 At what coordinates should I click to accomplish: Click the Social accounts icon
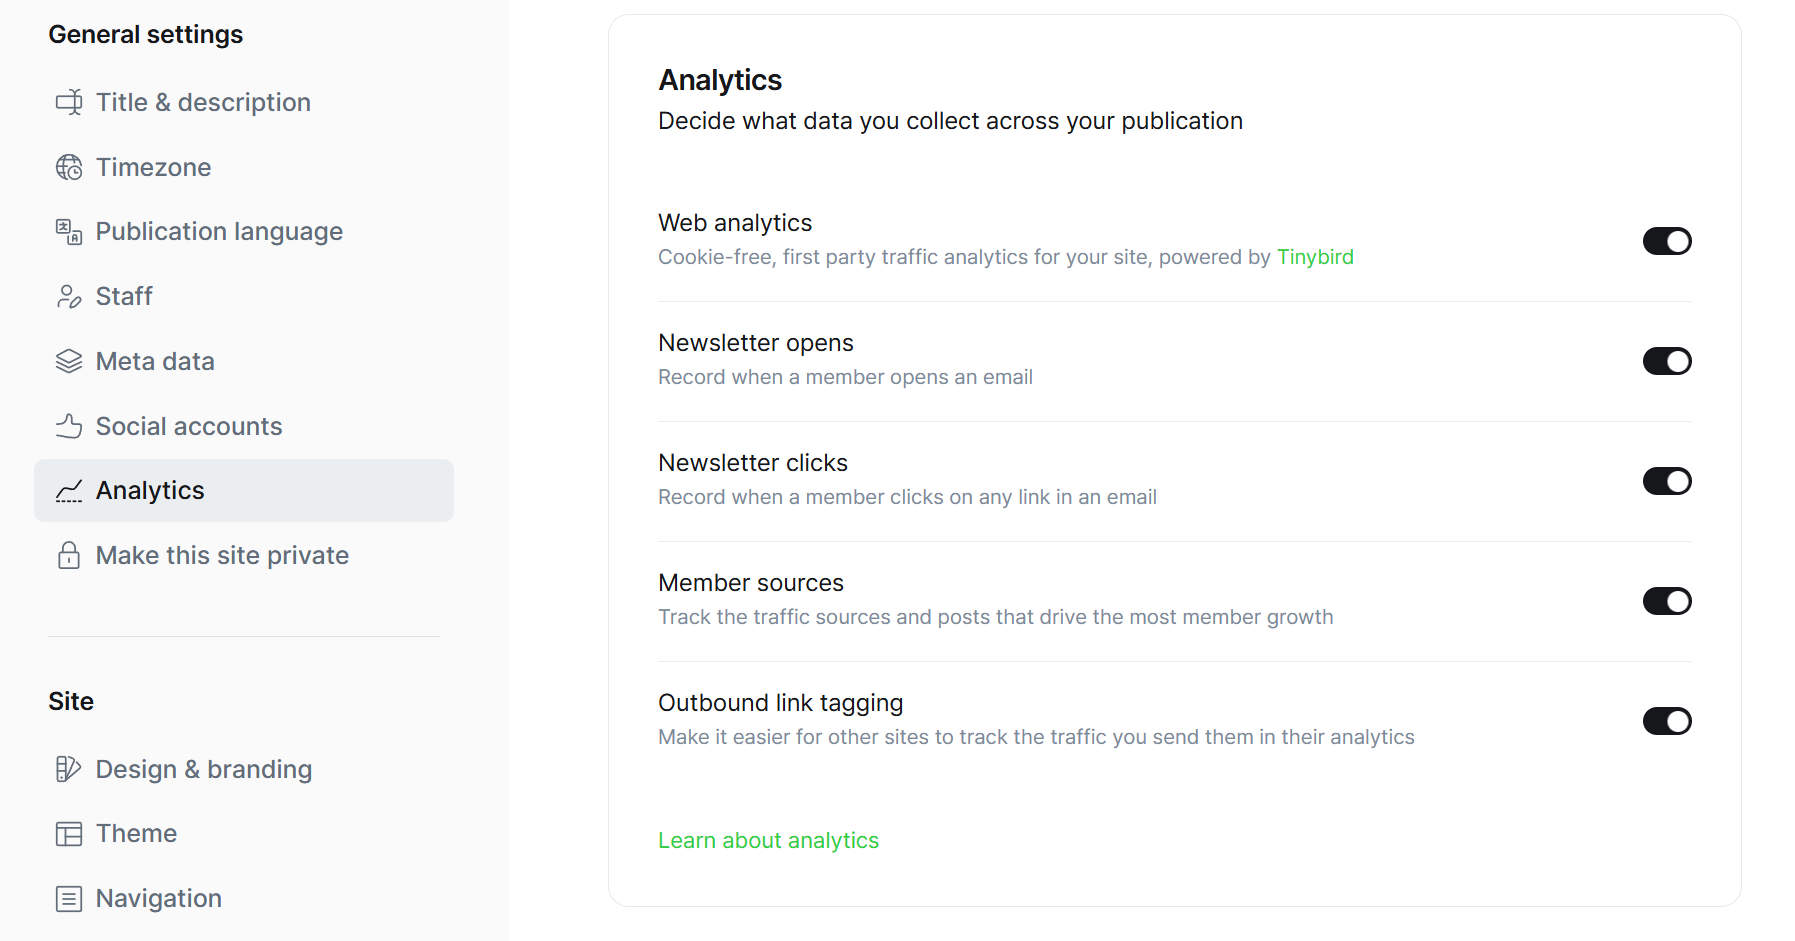click(69, 426)
